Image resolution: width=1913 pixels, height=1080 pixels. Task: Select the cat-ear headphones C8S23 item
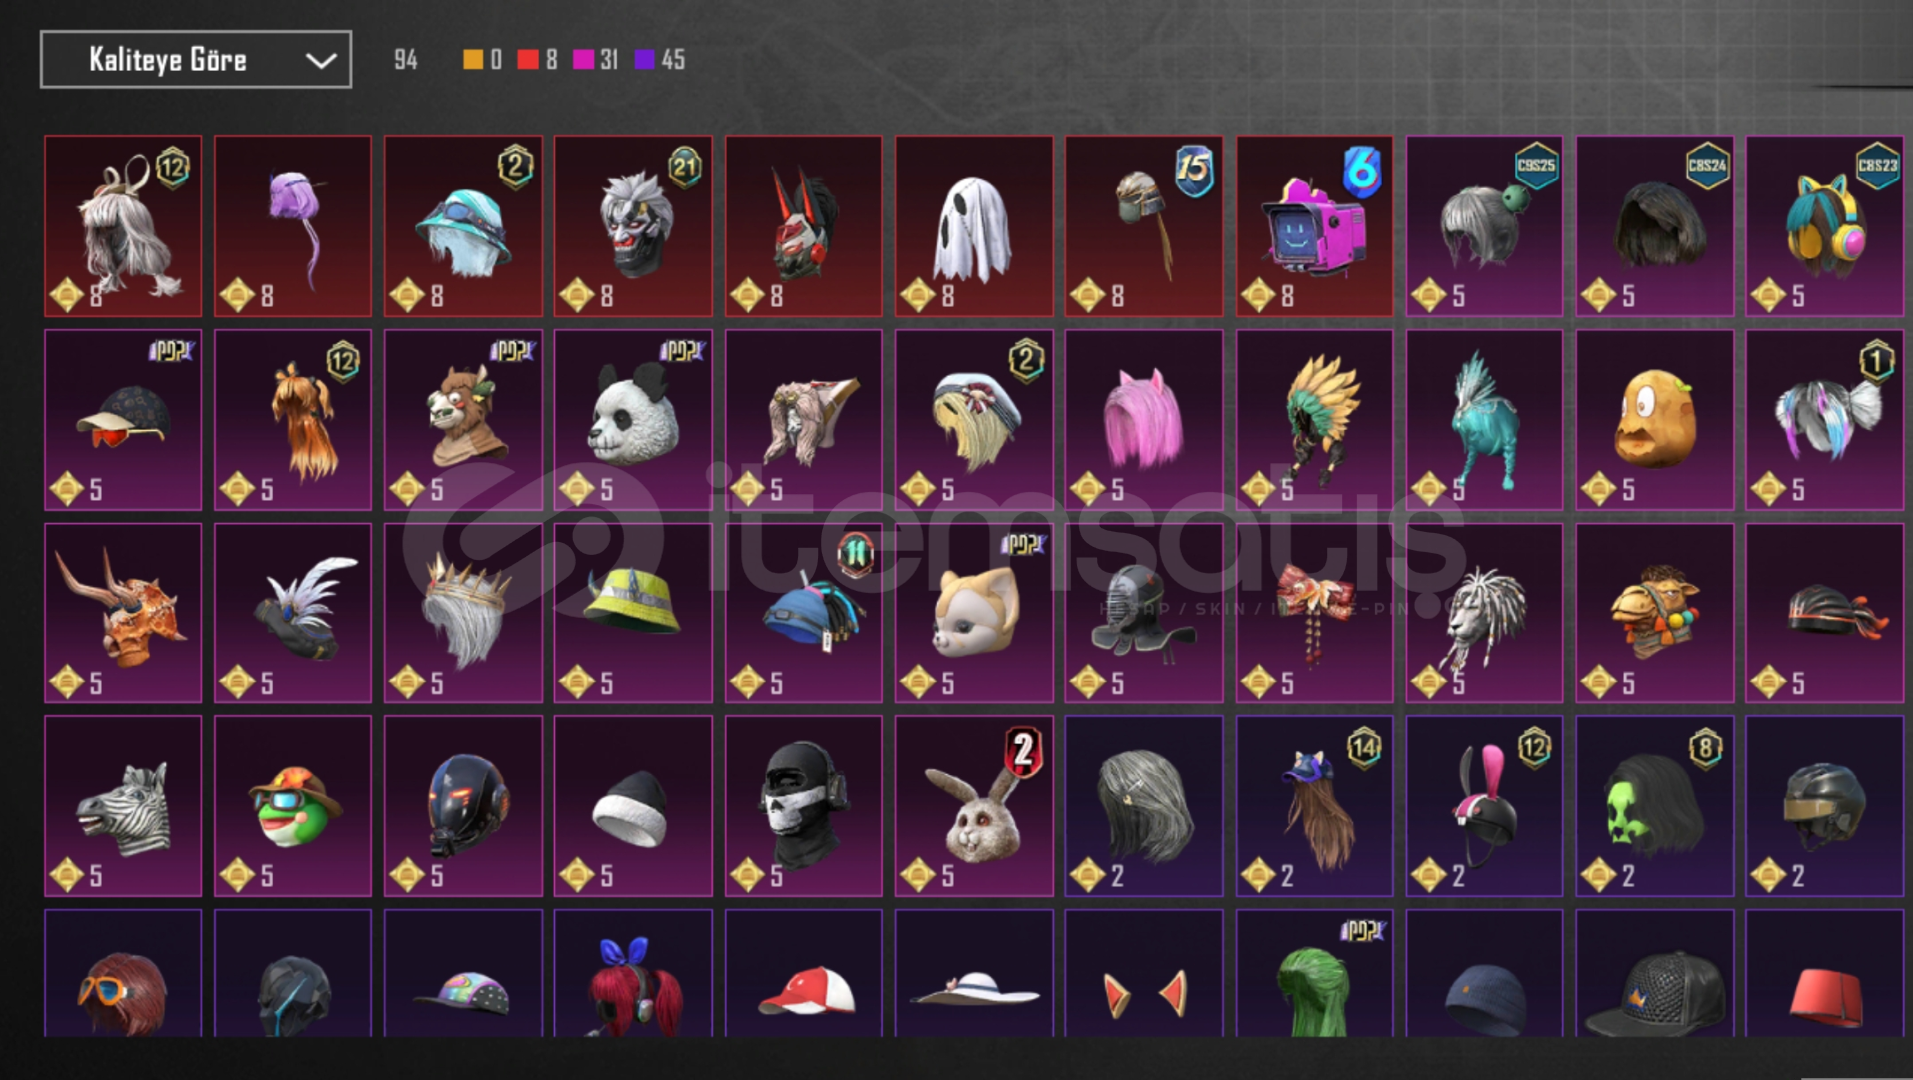(x=1824, y=226)
